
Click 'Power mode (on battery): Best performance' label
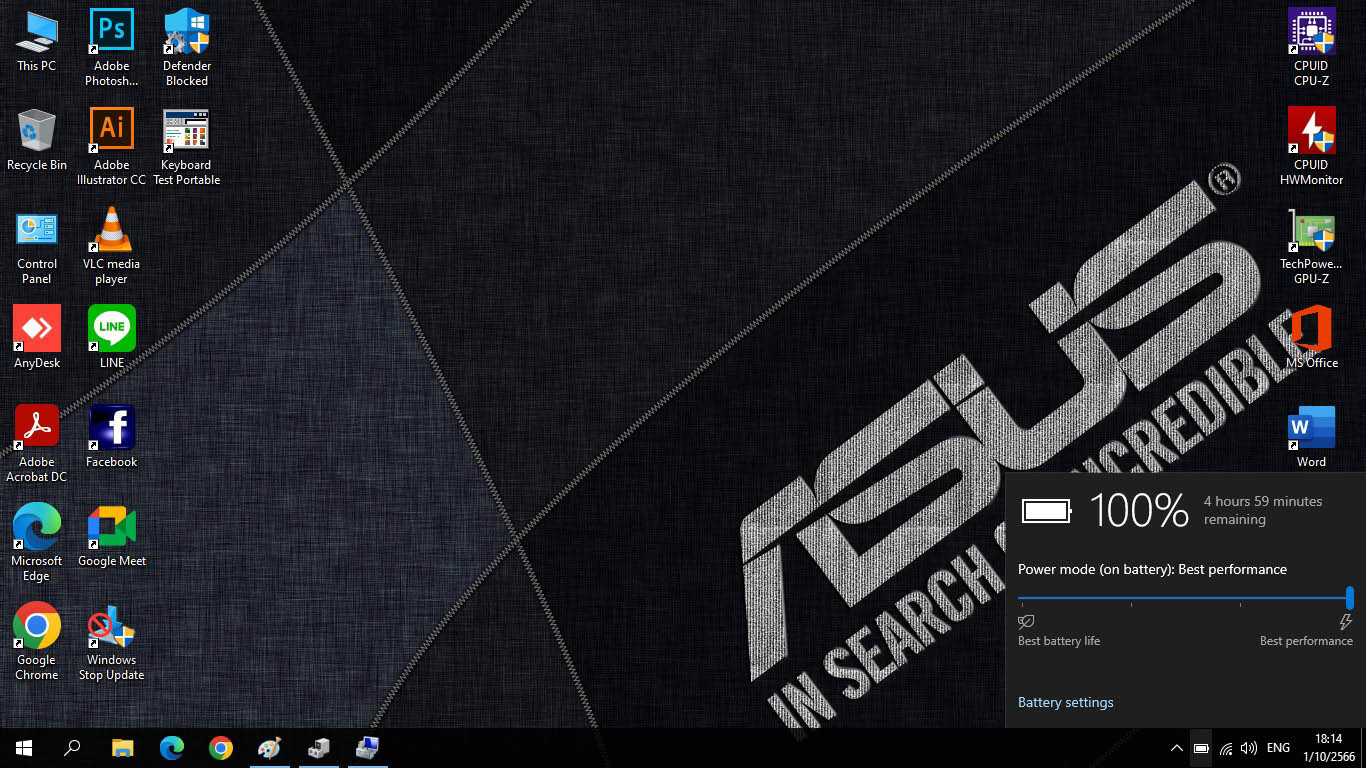1152,569
